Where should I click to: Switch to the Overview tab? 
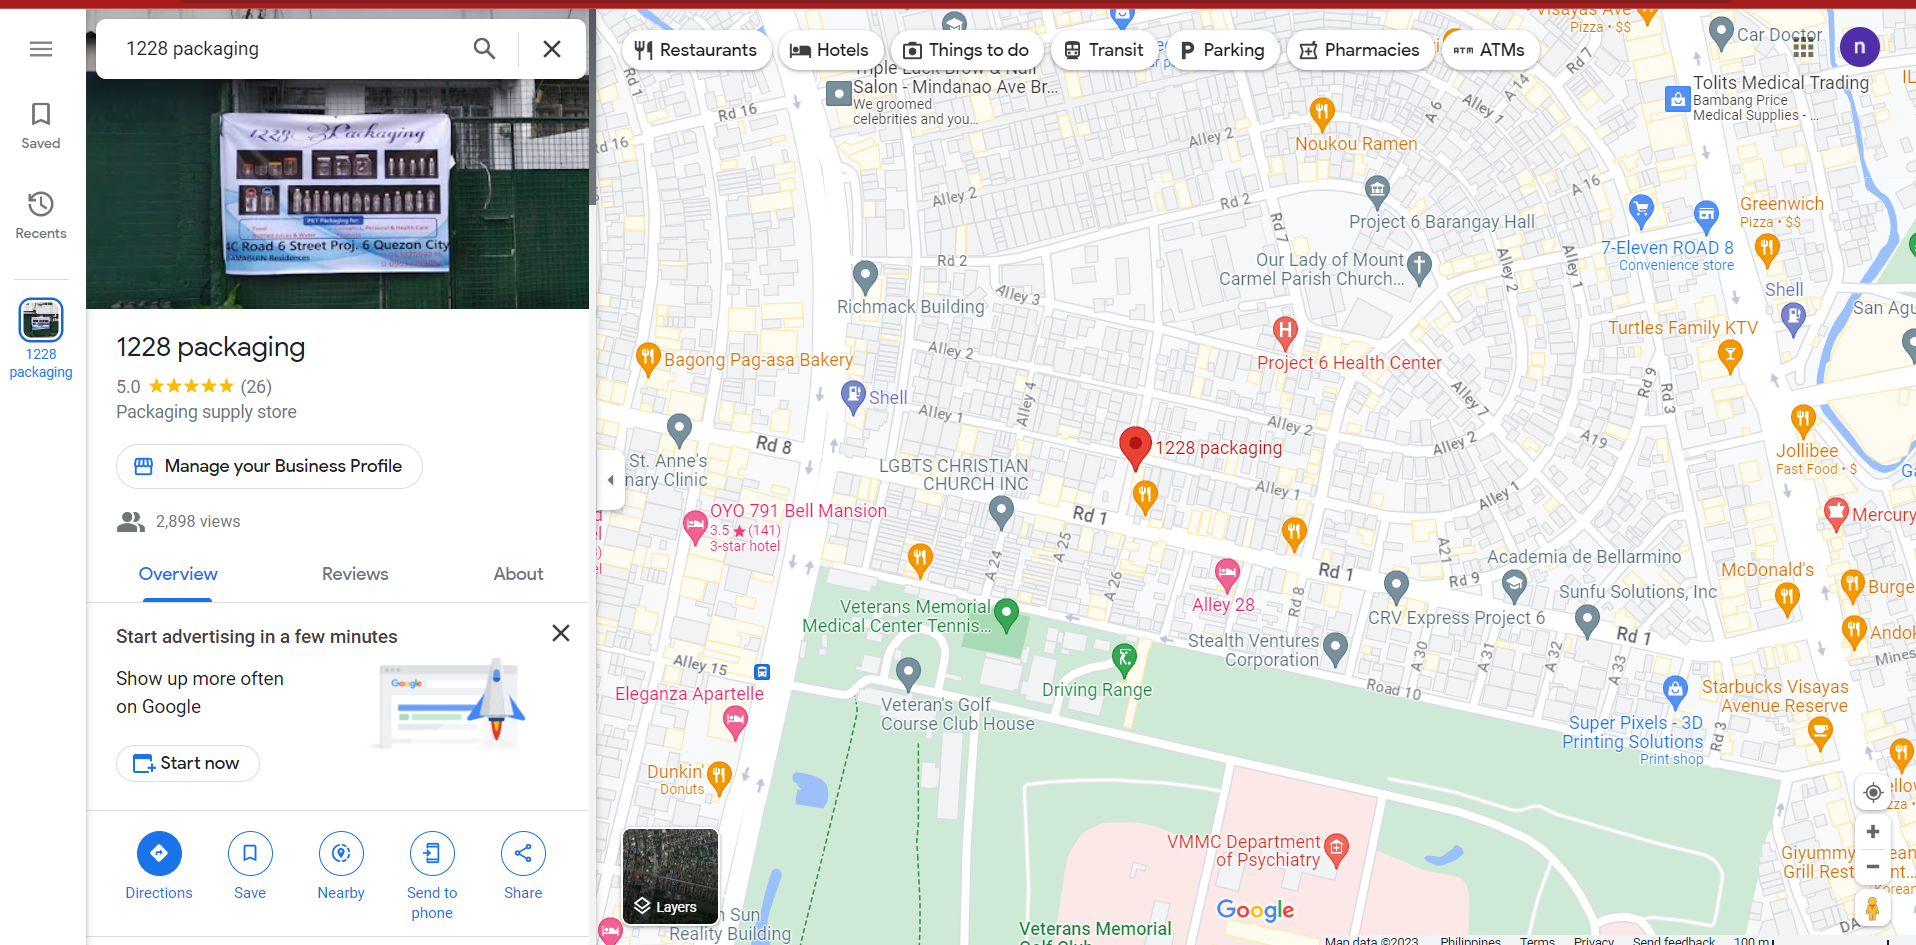pyautogui.click(x=178, y=574)
